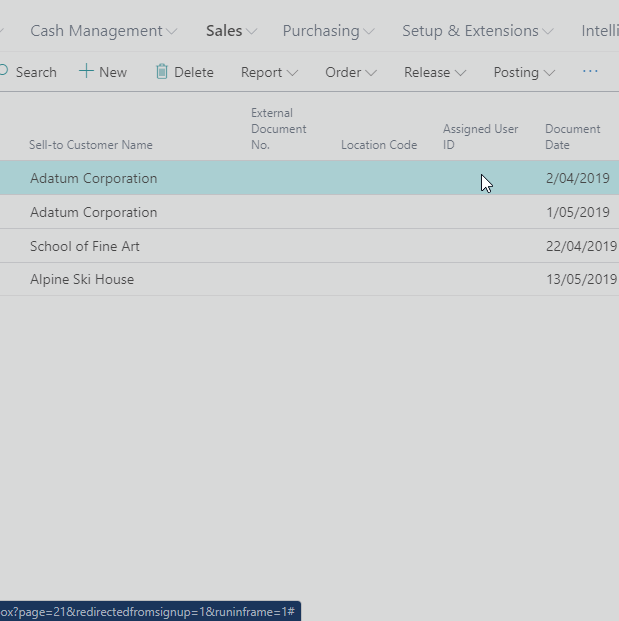This screenshot has height=621, width=619.
Task: Click the date 22/04/2019
Action: [581, 246]
